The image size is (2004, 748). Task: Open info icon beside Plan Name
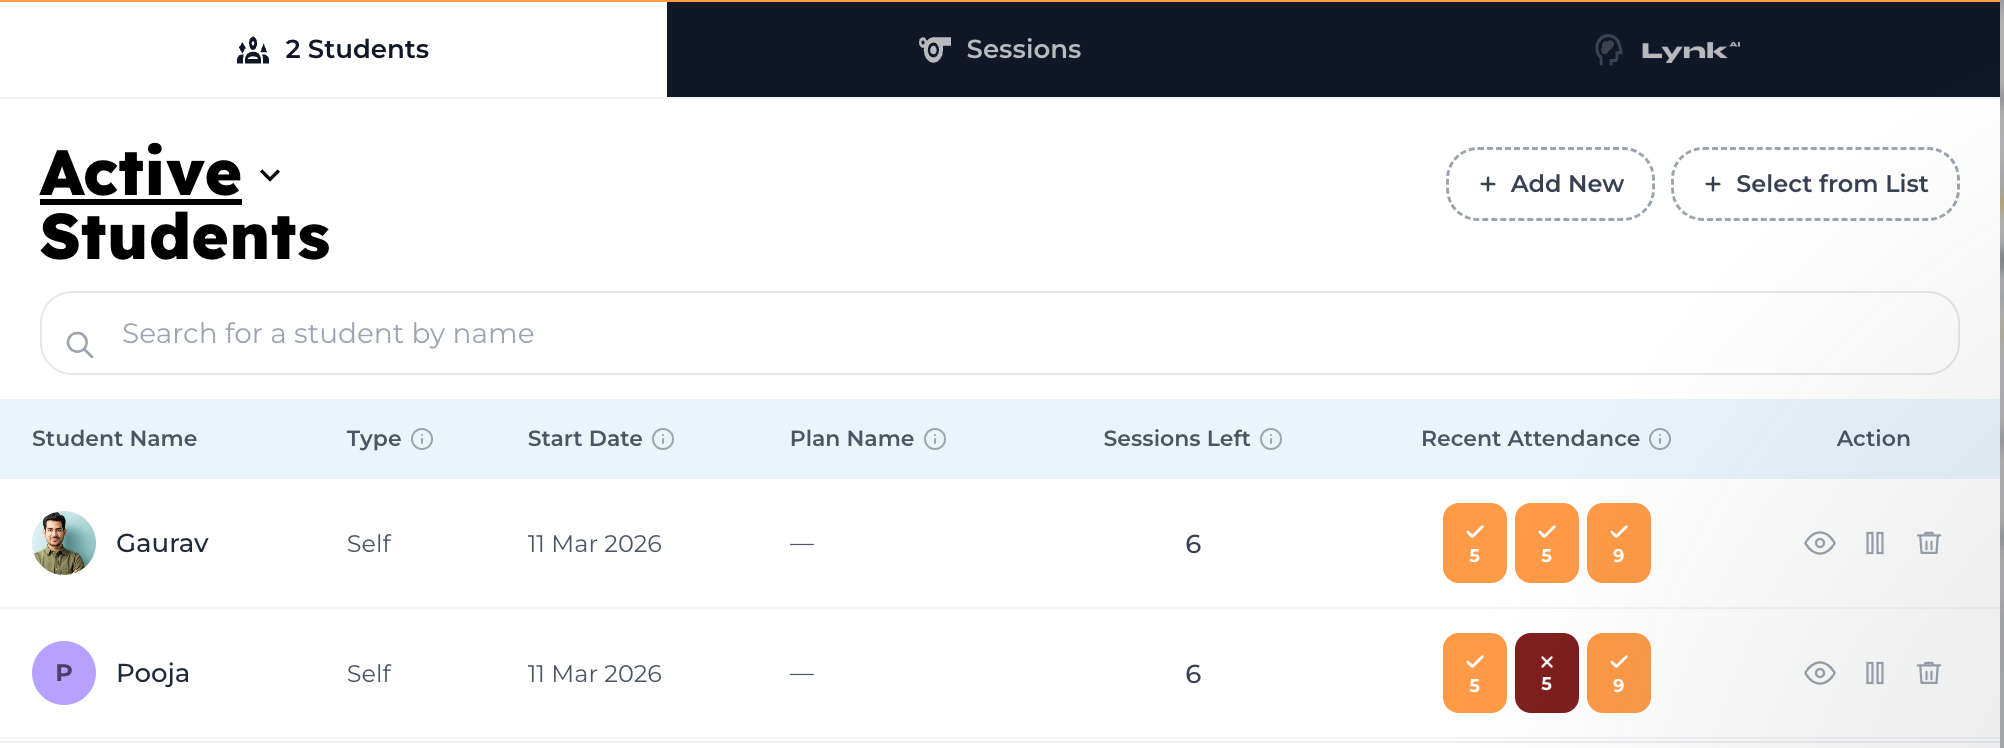coord(935,439)
